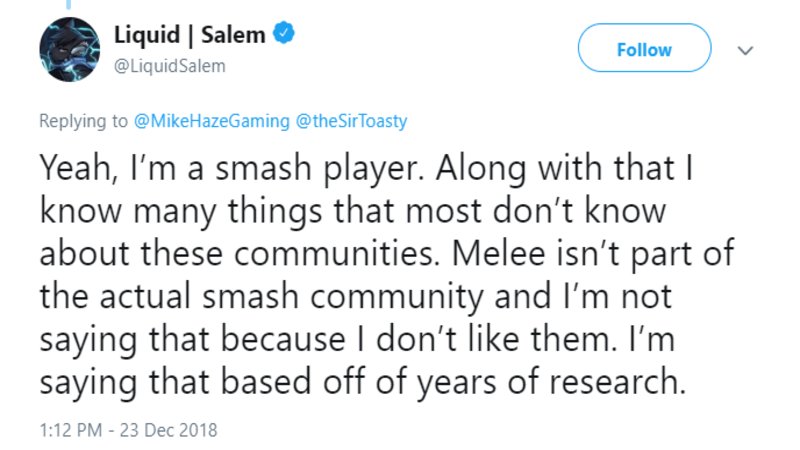The width and height of the screenshot is (800, 450).
Task: Select the 'Replying to' label text
Action: click(83, 121)
